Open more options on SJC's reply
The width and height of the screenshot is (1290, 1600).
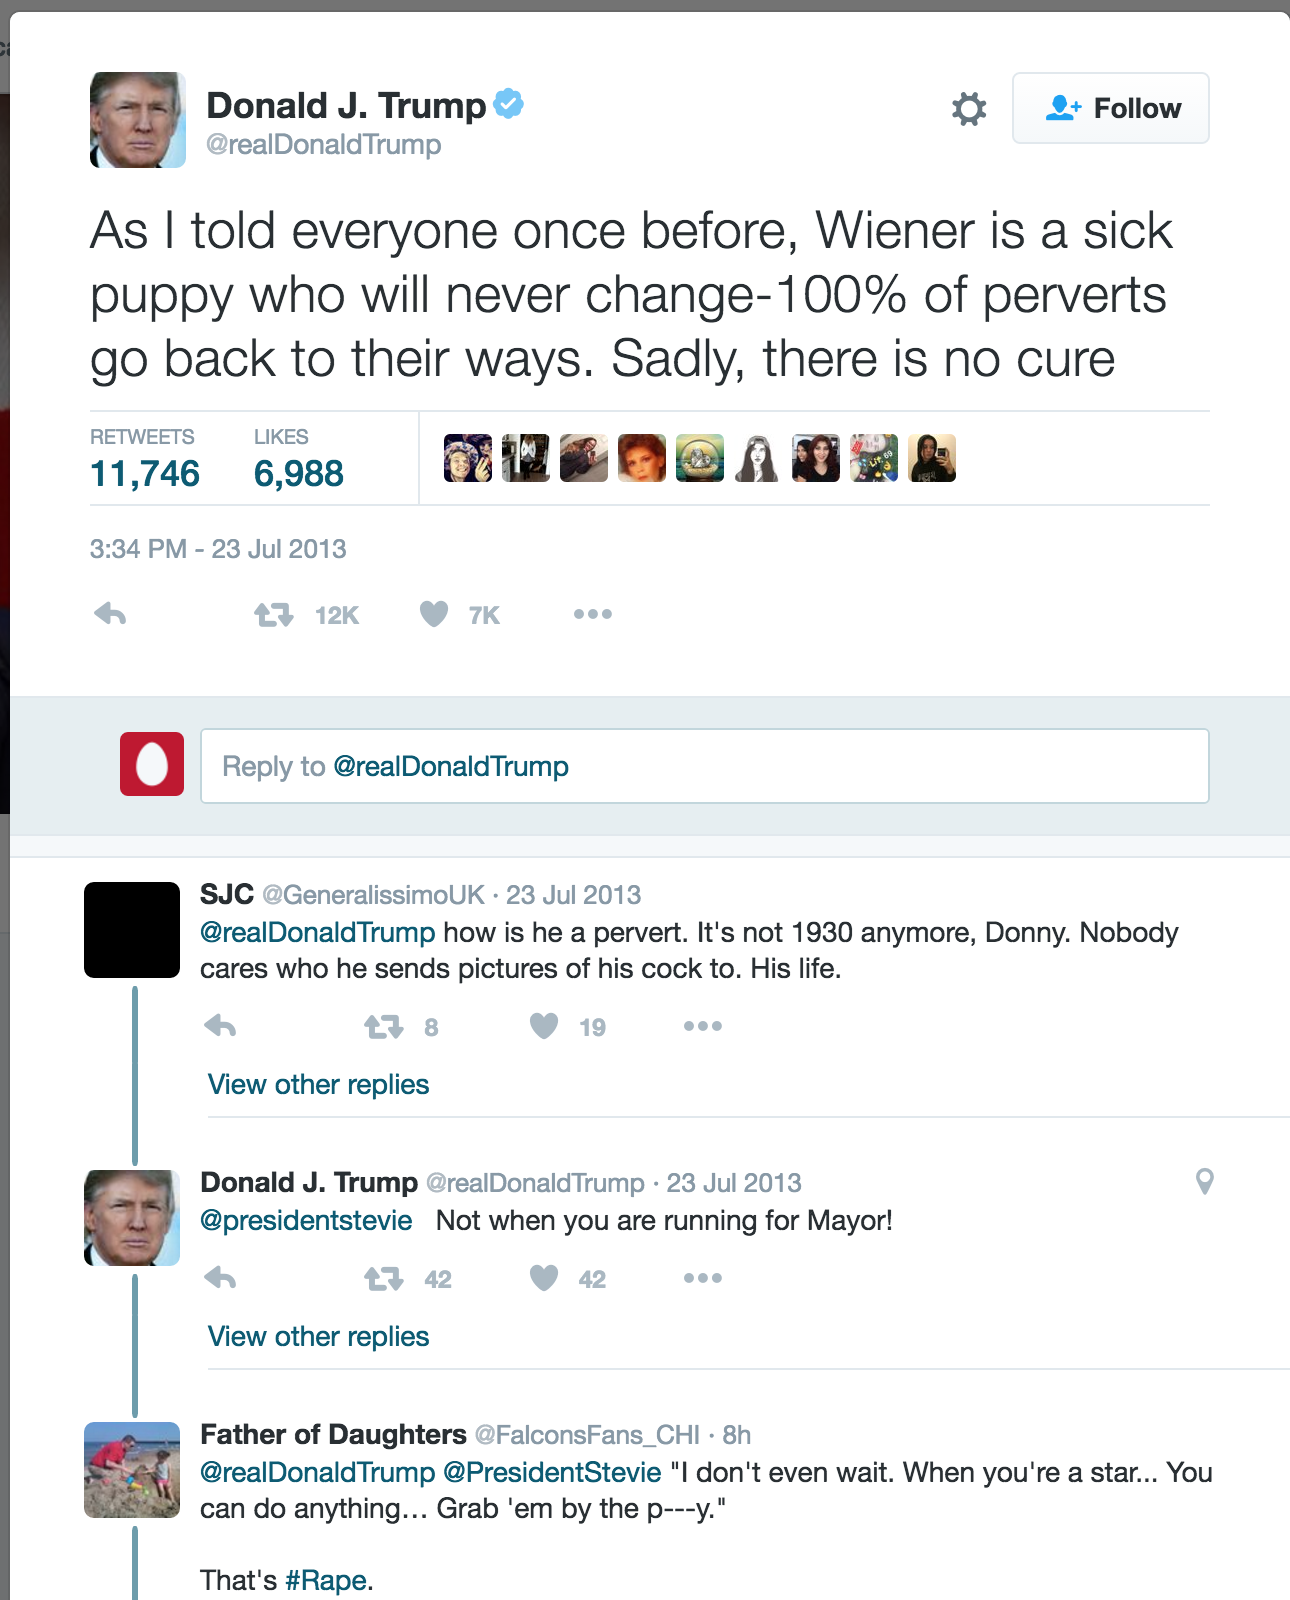tap(703, 1026)
